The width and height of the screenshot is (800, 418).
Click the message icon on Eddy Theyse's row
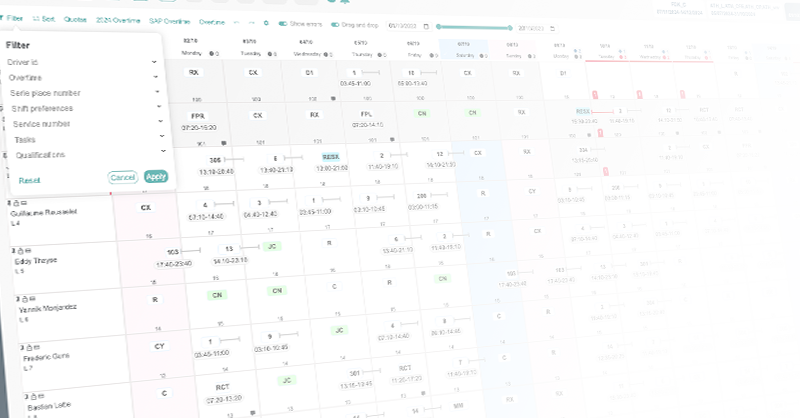pos(28,251)
